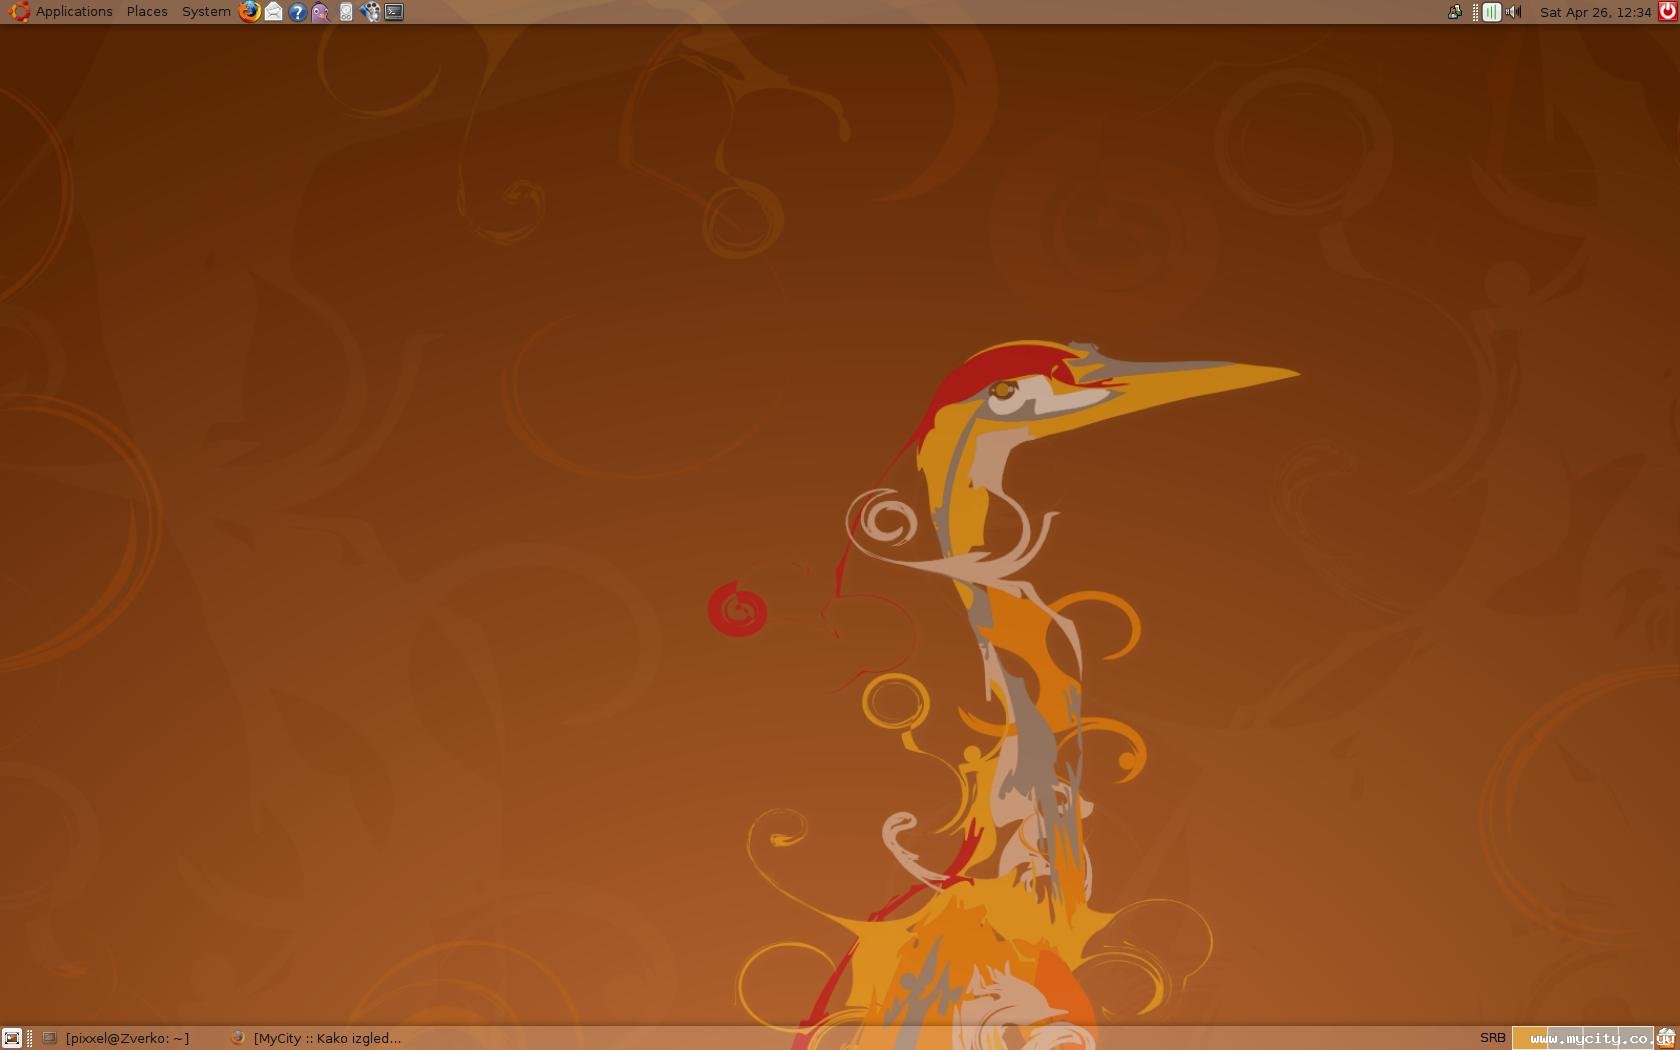Open the Terminal launcher in top panel
Screen dimensions: 1680x1050
tap(395, 12)
